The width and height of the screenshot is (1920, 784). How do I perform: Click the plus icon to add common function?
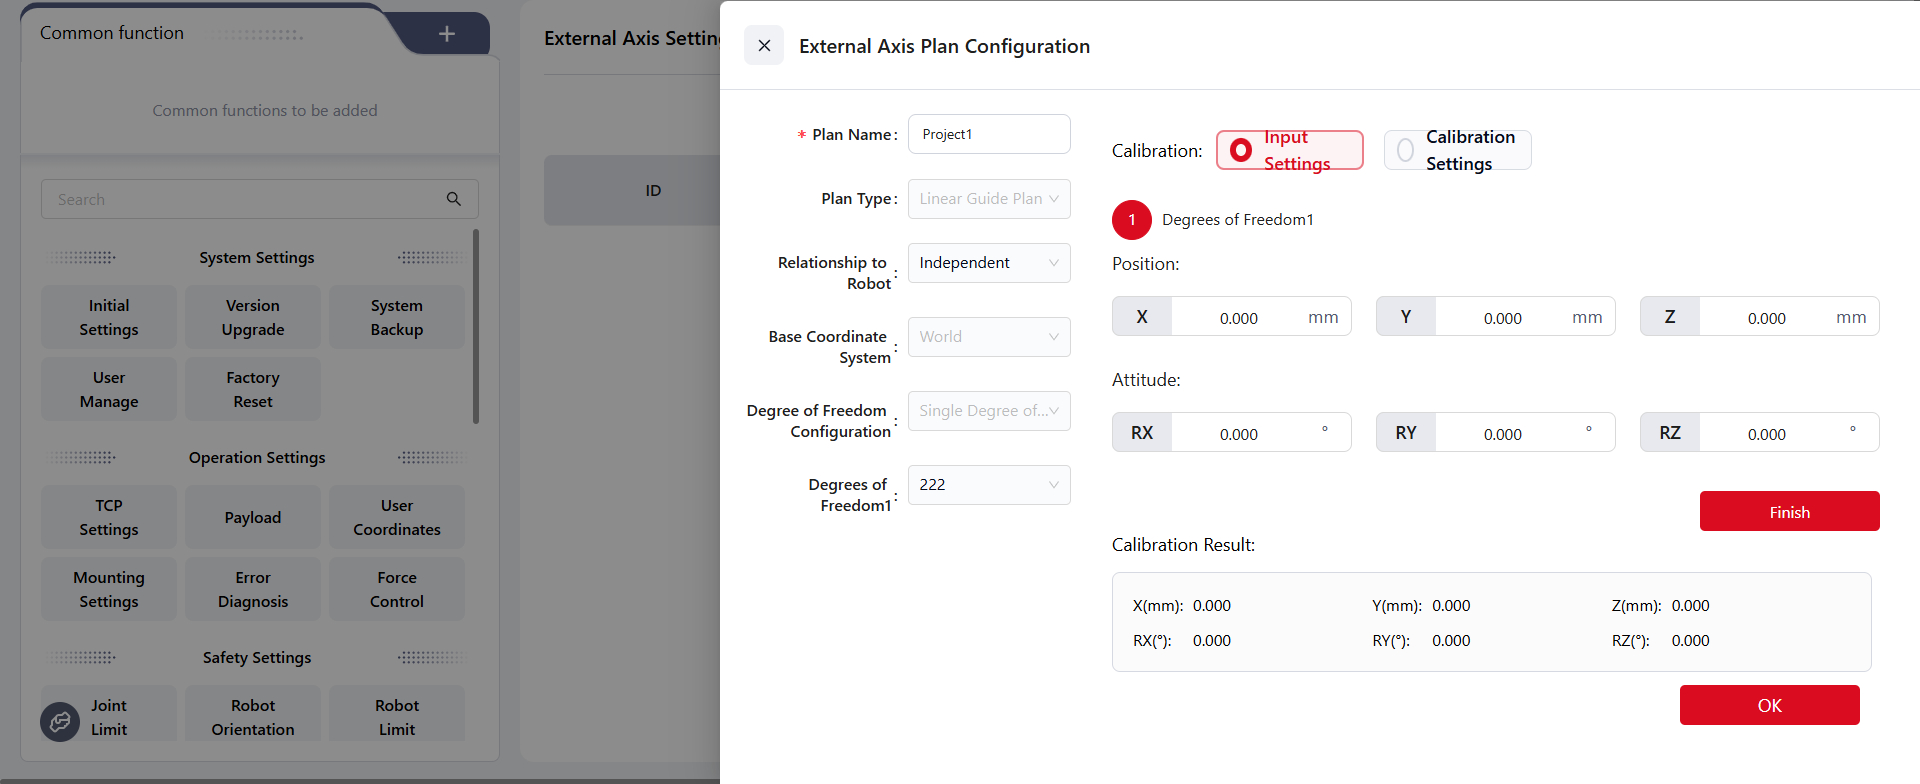coord(447,34)
